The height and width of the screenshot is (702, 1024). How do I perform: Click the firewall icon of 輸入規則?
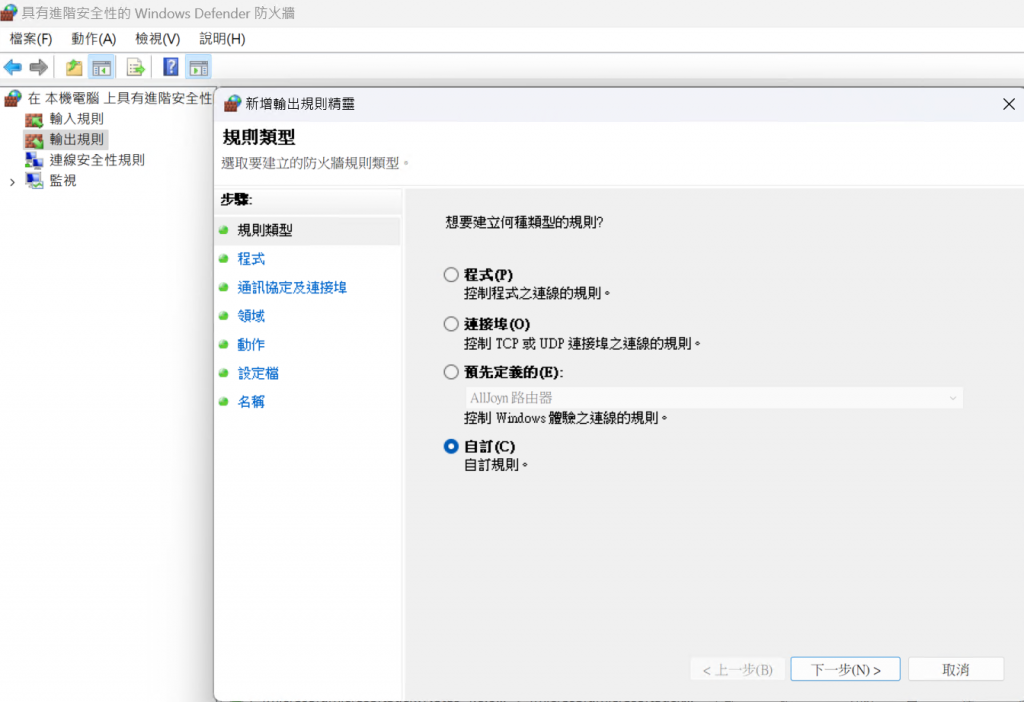34,120
